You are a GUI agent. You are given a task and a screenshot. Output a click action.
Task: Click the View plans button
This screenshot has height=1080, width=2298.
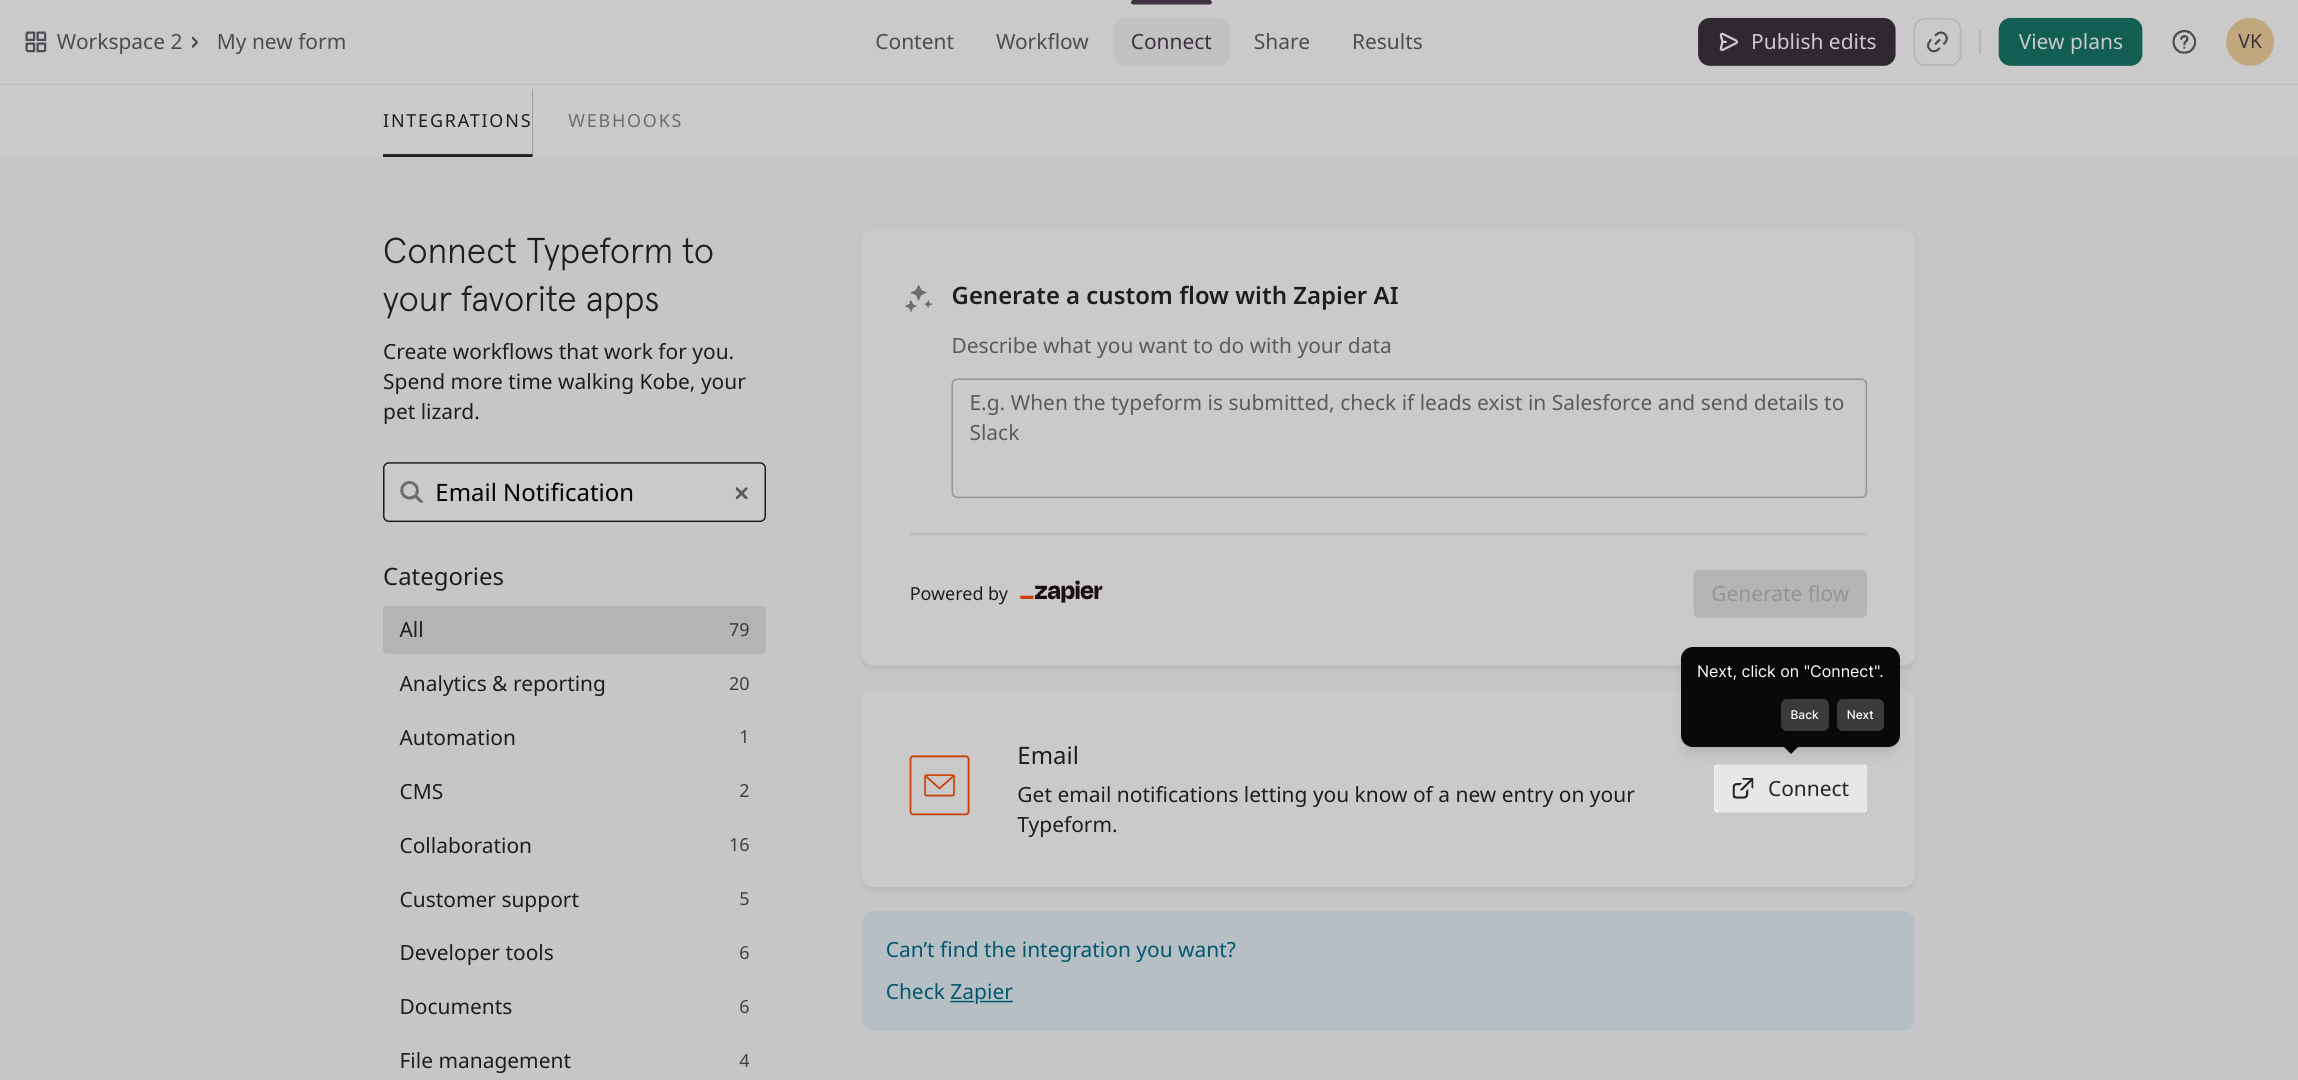click(x=2070, y=42)
